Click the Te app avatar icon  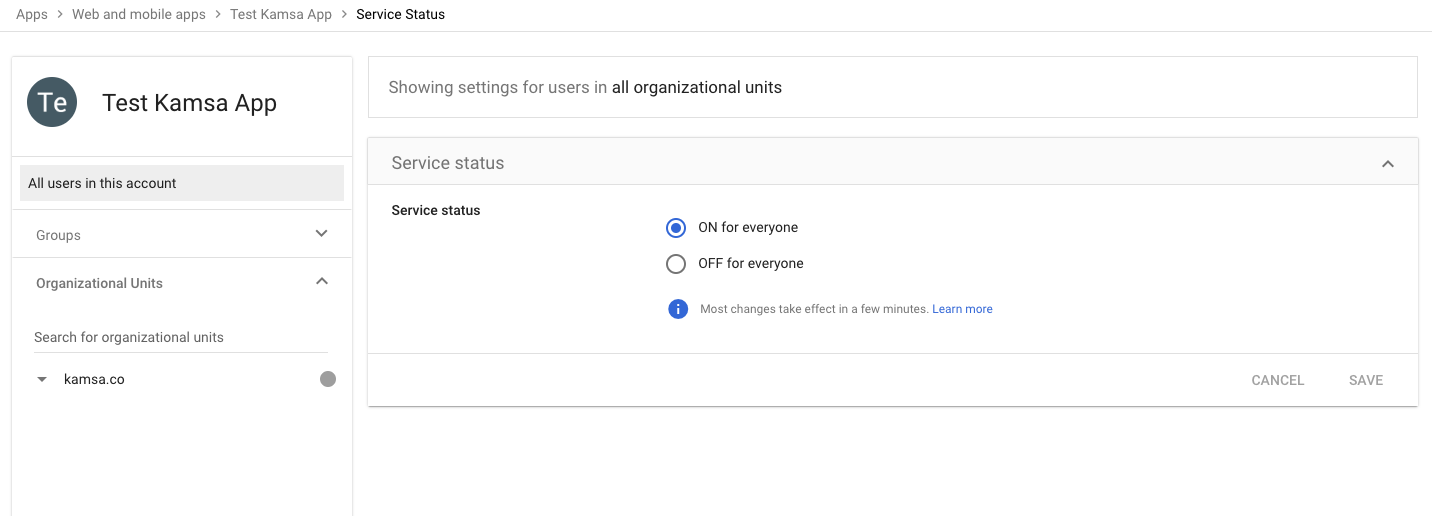(x=52, y=102)
